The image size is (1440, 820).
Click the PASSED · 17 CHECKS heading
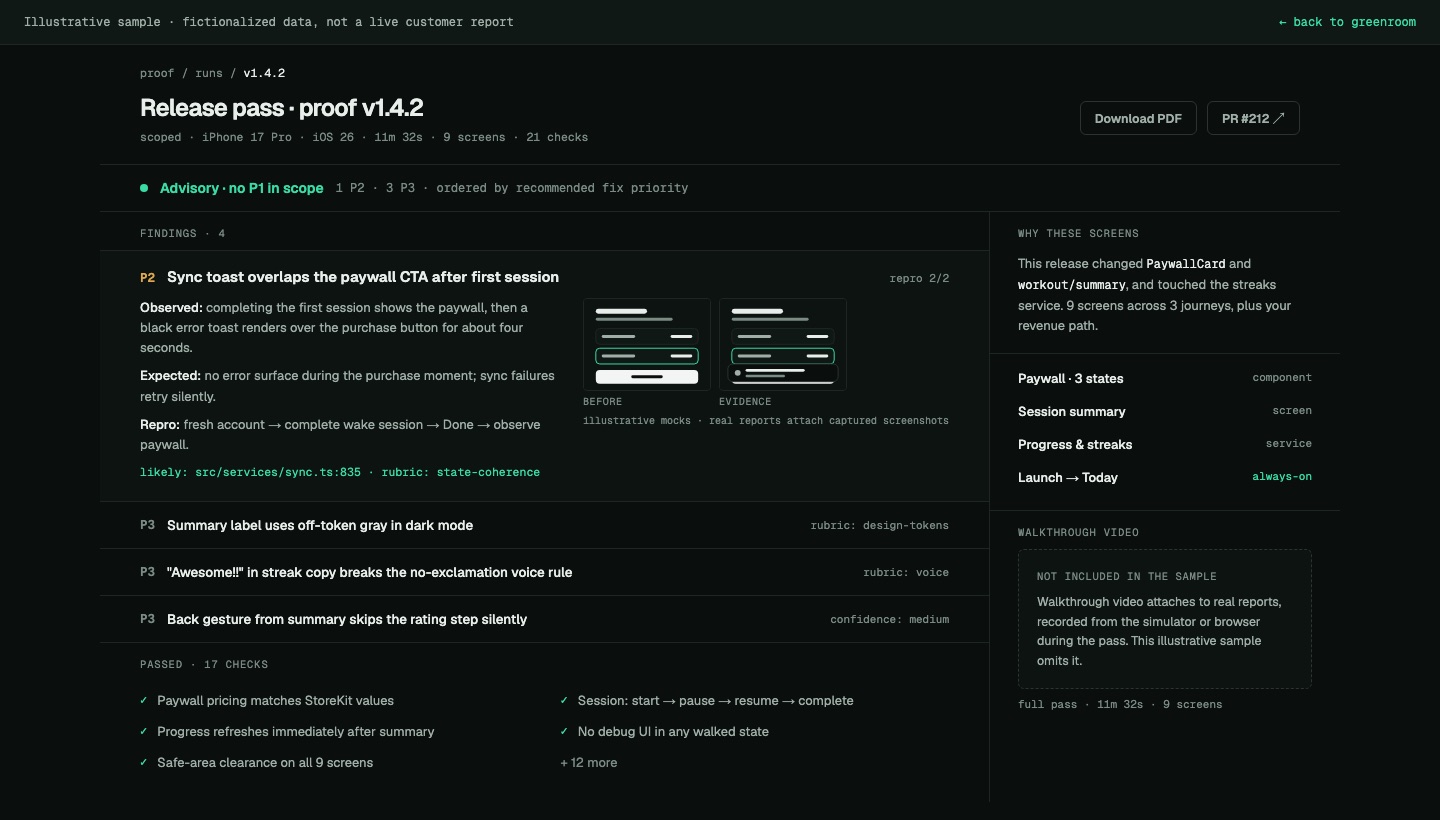[204, 664]
